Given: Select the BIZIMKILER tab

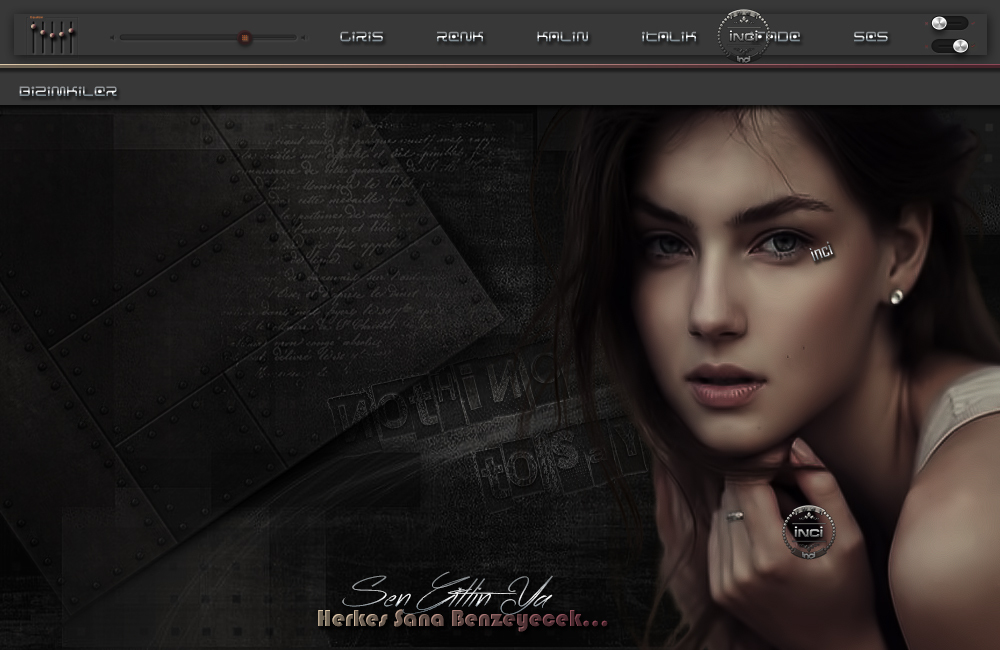Looking at the screenshot, I should [x=68, y=91].
